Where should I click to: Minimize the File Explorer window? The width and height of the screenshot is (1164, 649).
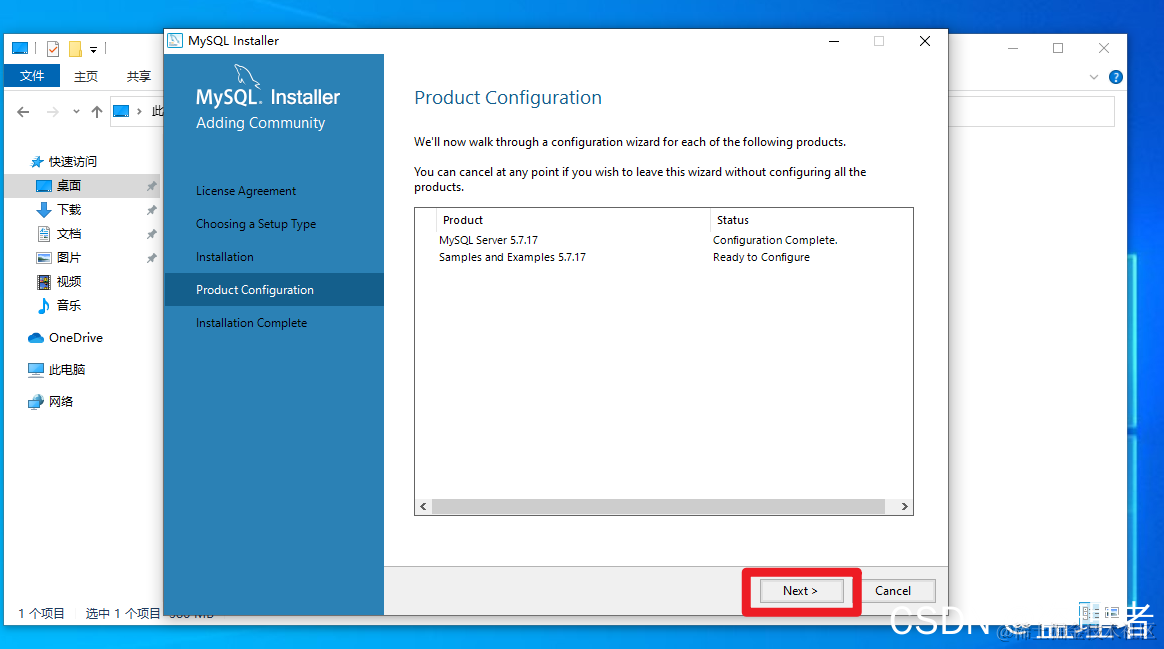1013,48
